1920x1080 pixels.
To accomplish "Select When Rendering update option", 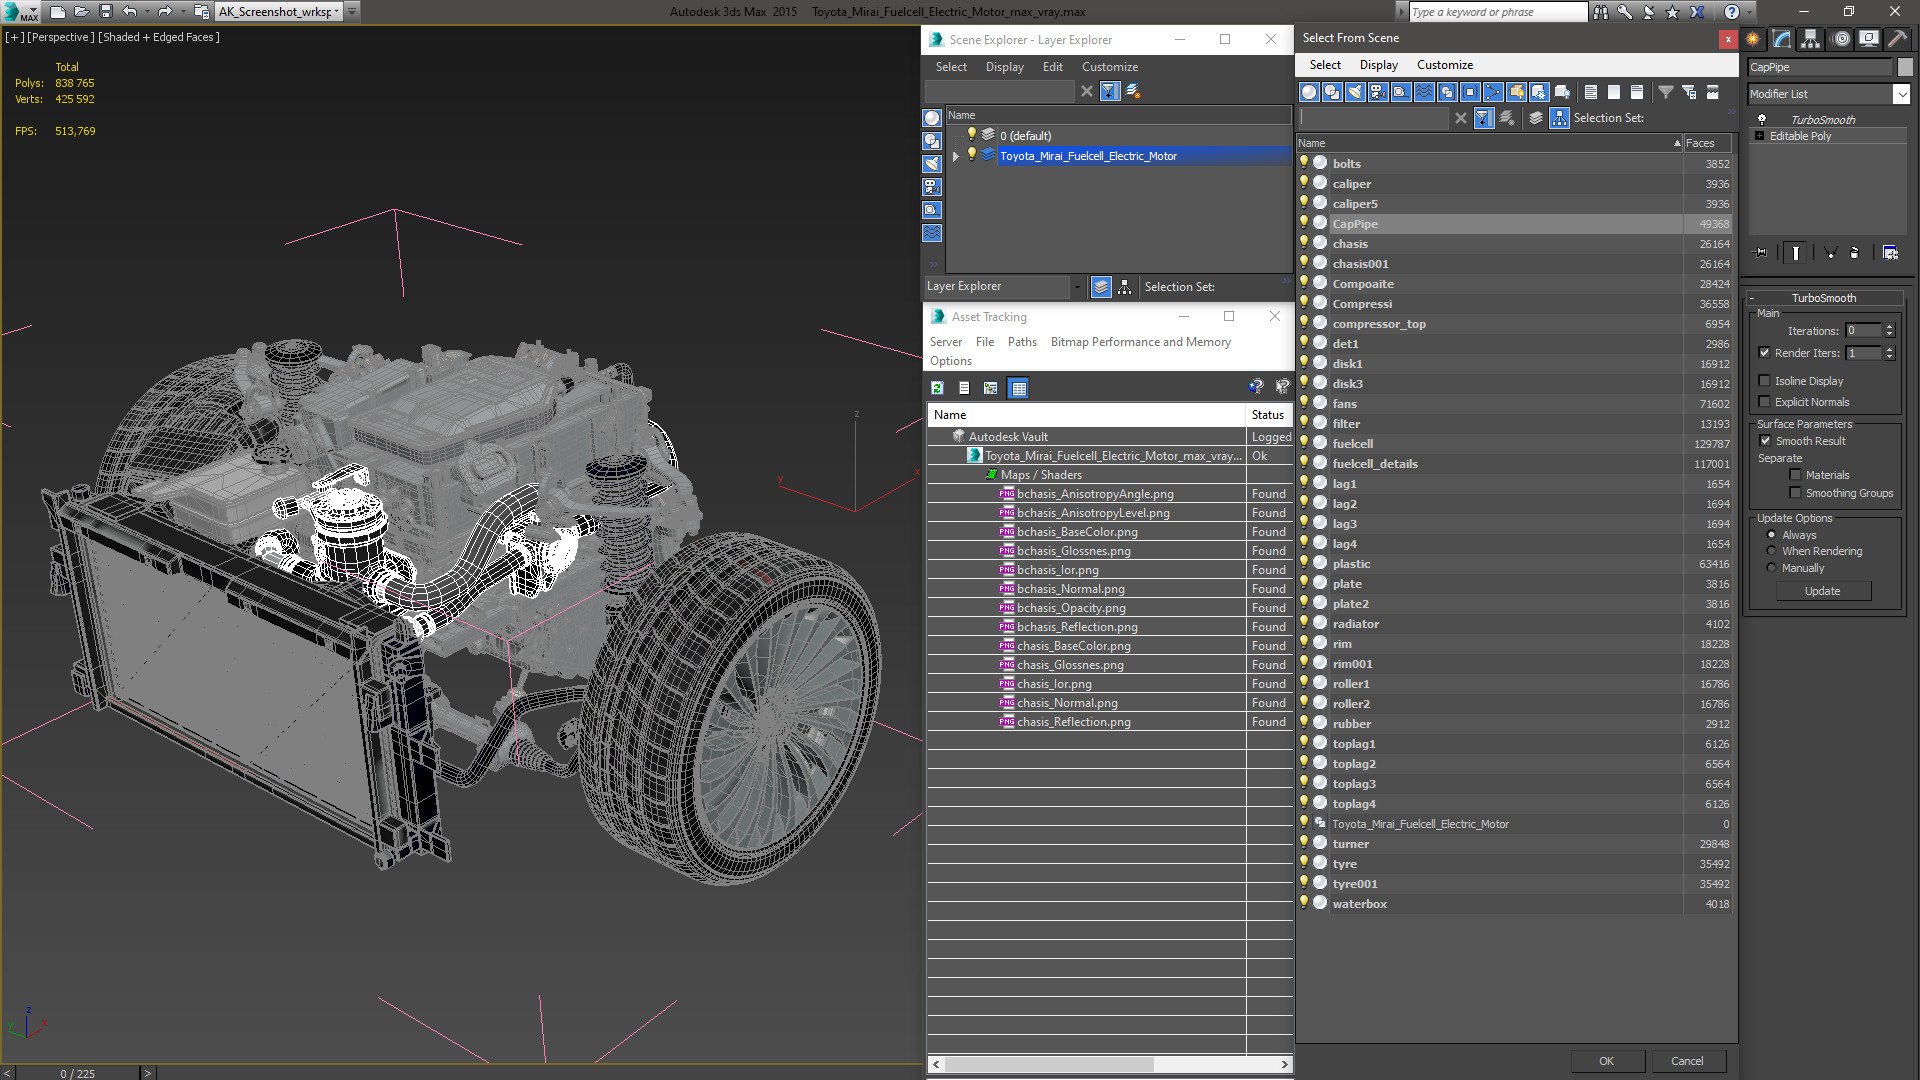I will tap(1771, 551).
